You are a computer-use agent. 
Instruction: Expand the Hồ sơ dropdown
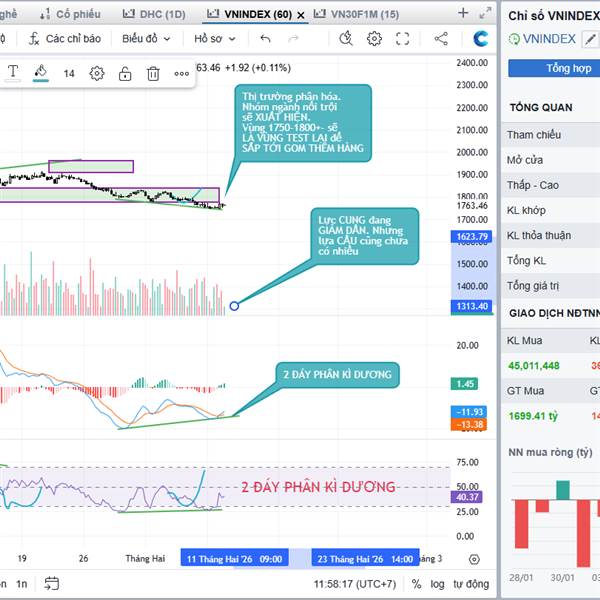215,39
